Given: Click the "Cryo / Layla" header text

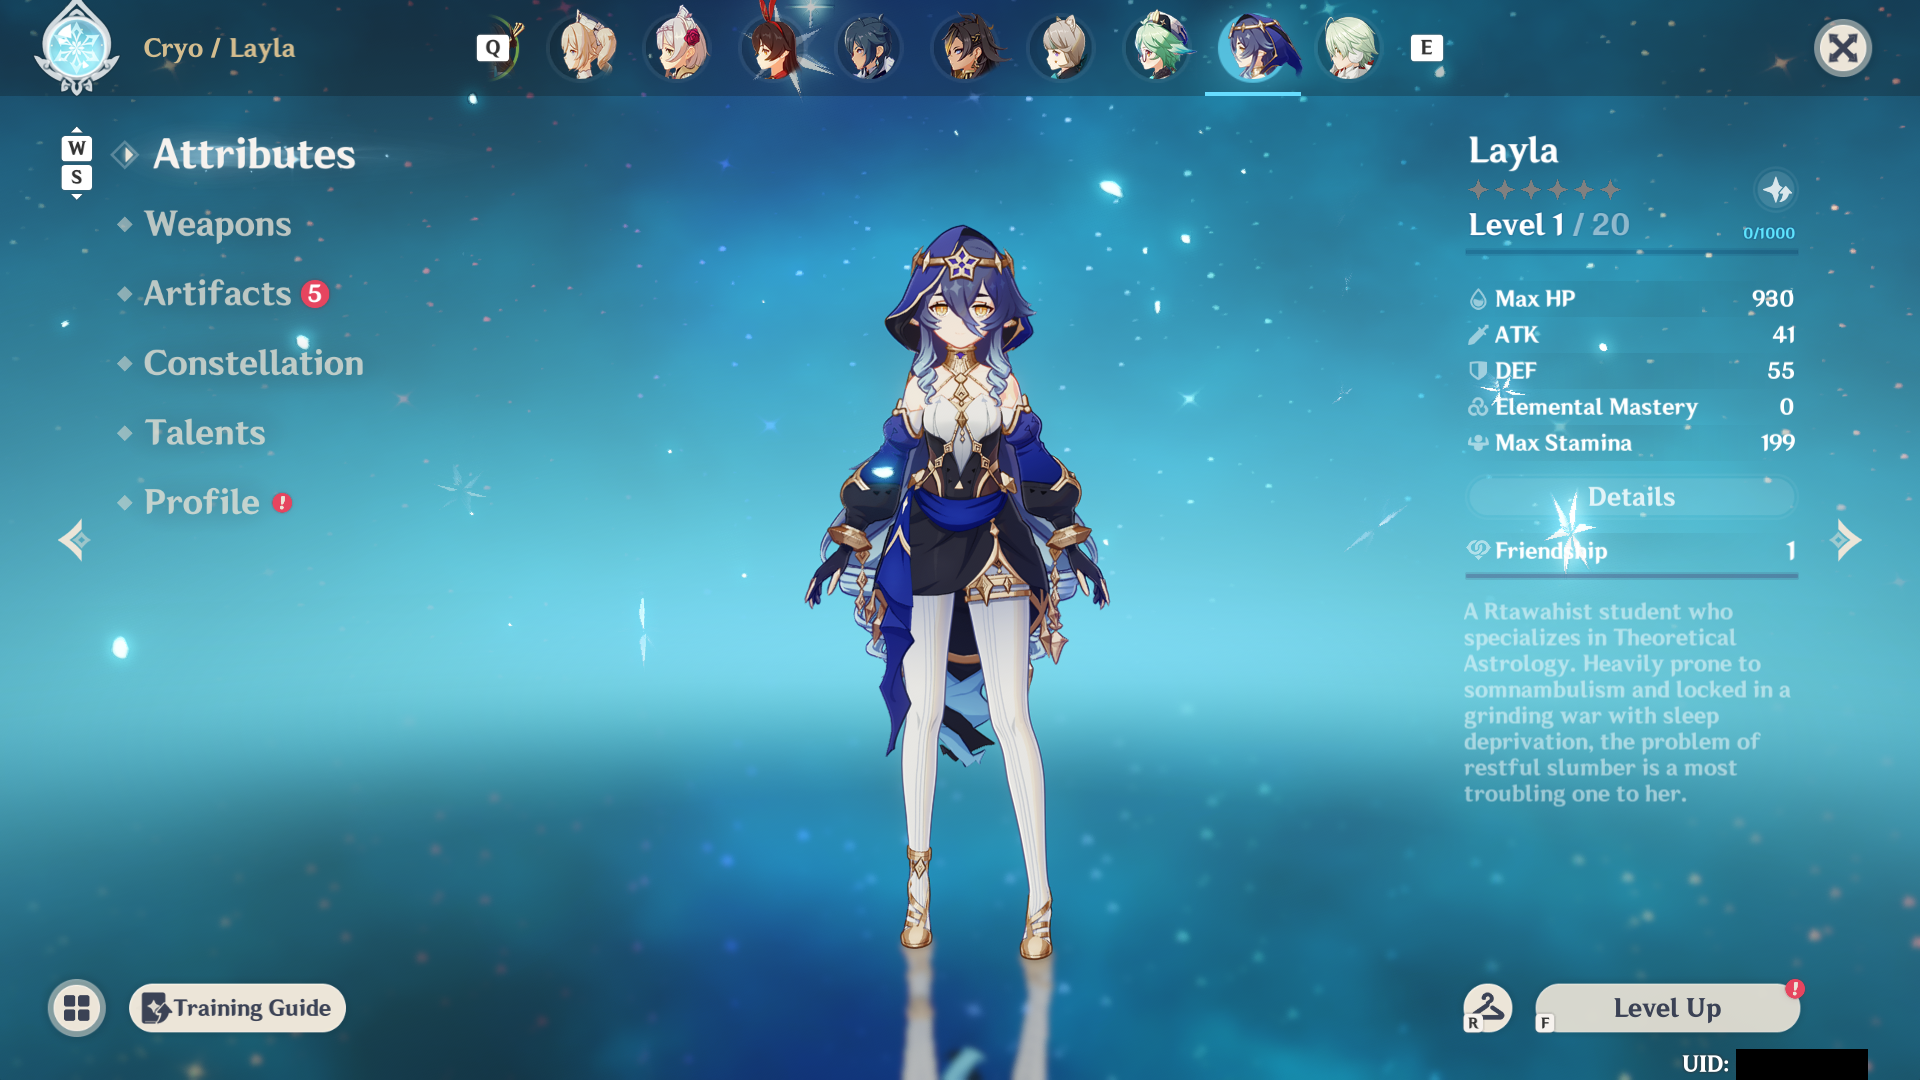Looking at the screenshot, I should [x=219, y=48].
